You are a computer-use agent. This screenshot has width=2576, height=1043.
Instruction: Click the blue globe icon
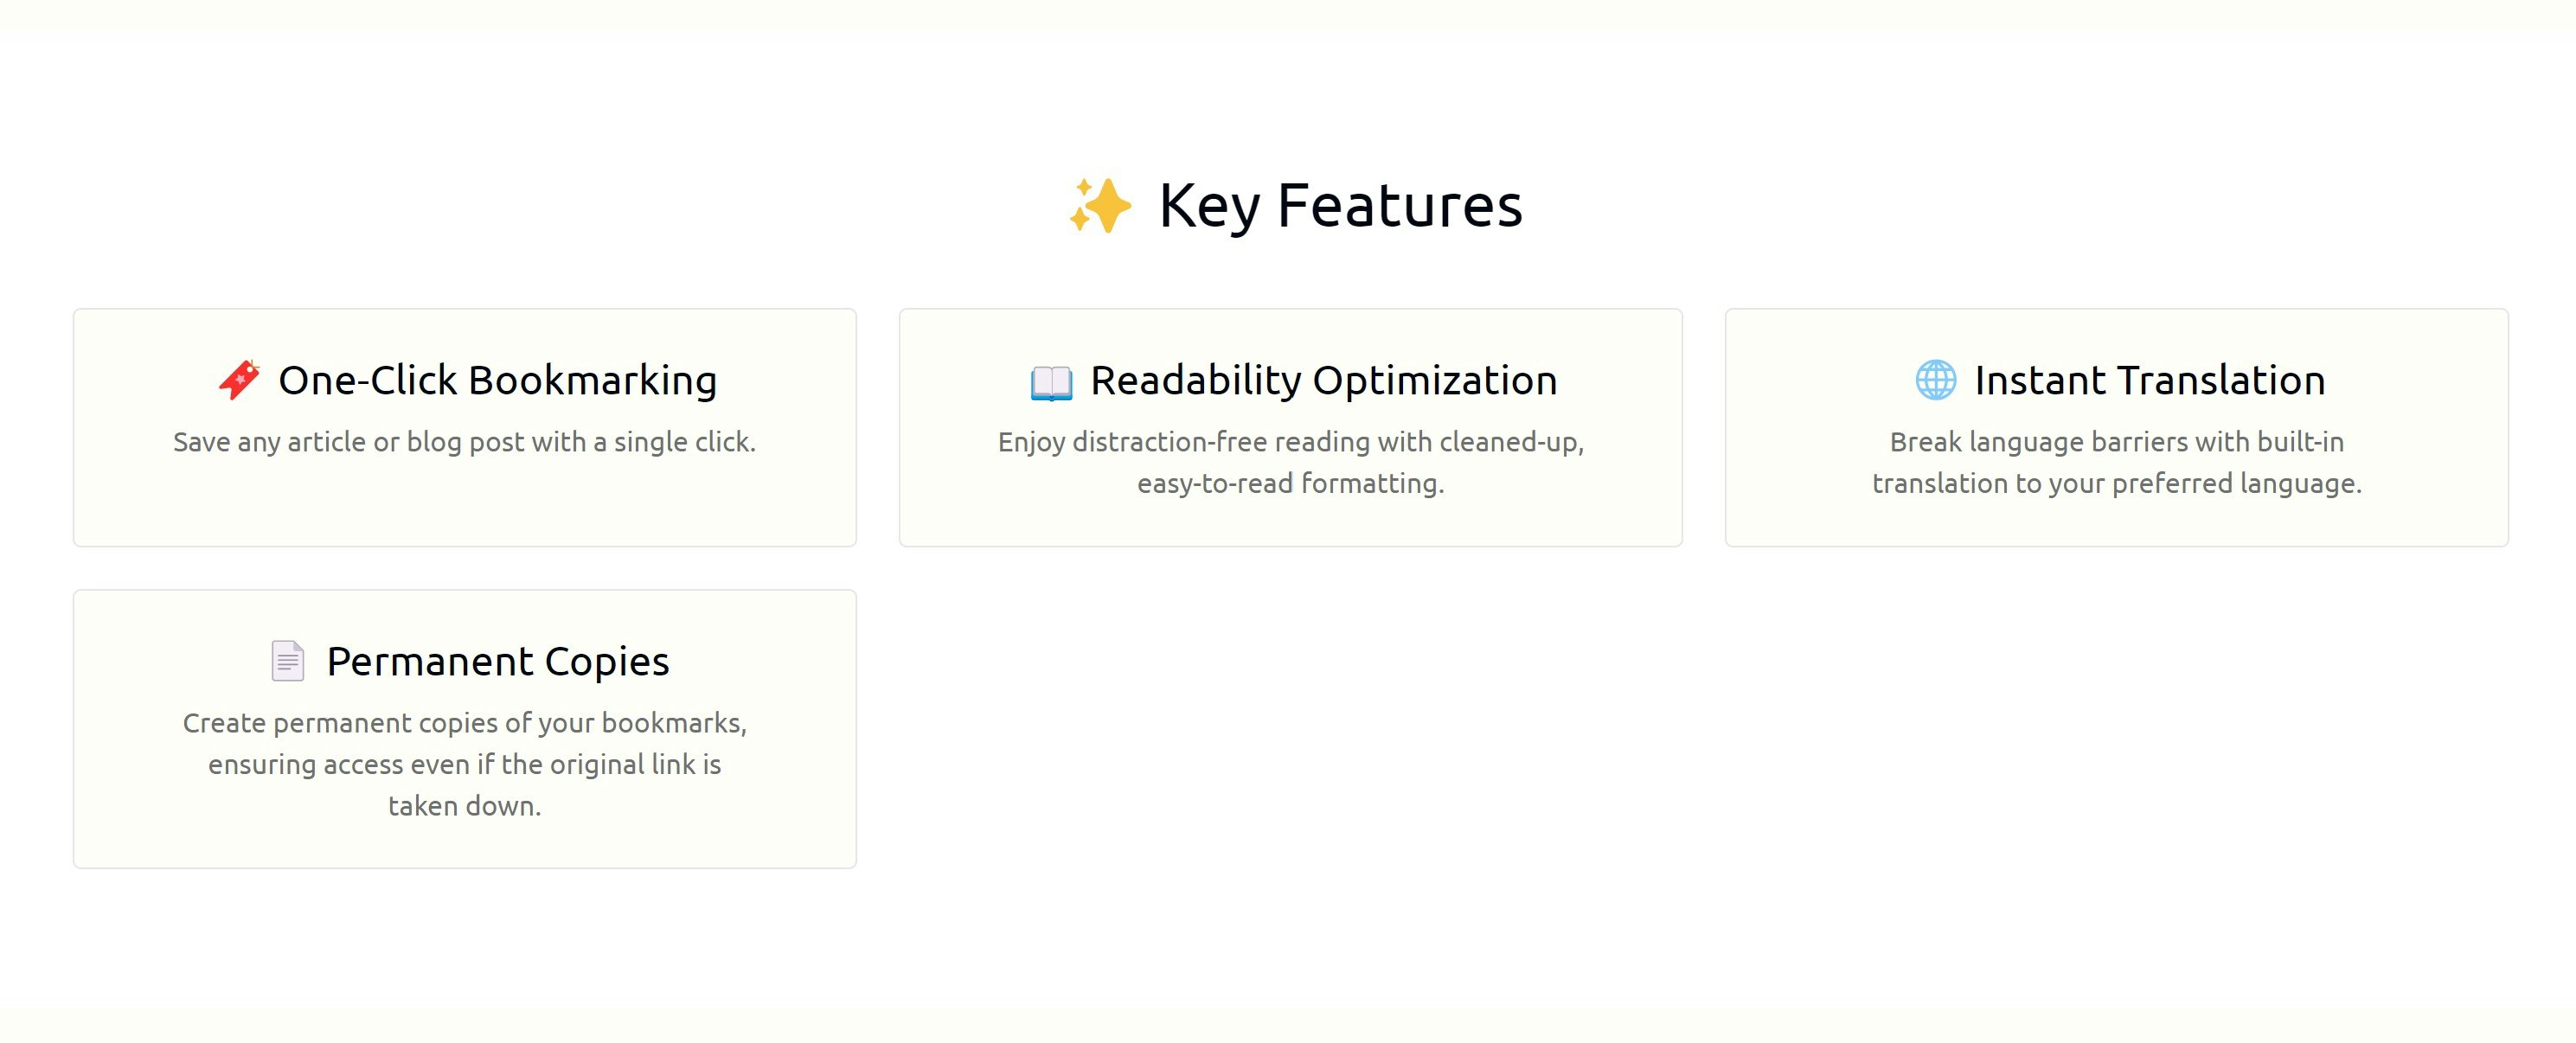tap(1935, 380)
